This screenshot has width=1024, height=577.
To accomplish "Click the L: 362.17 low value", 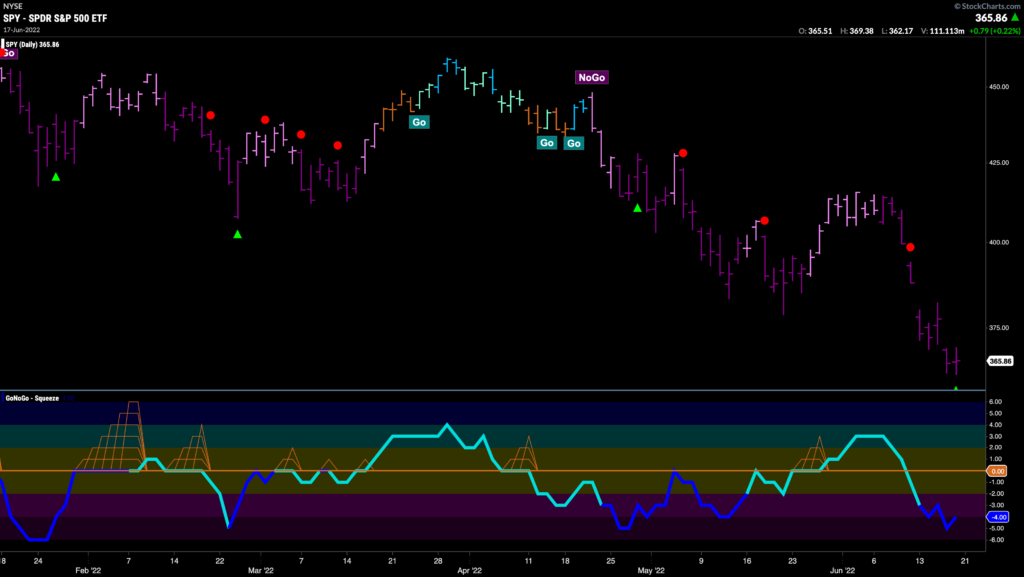I will pos(897,31).
